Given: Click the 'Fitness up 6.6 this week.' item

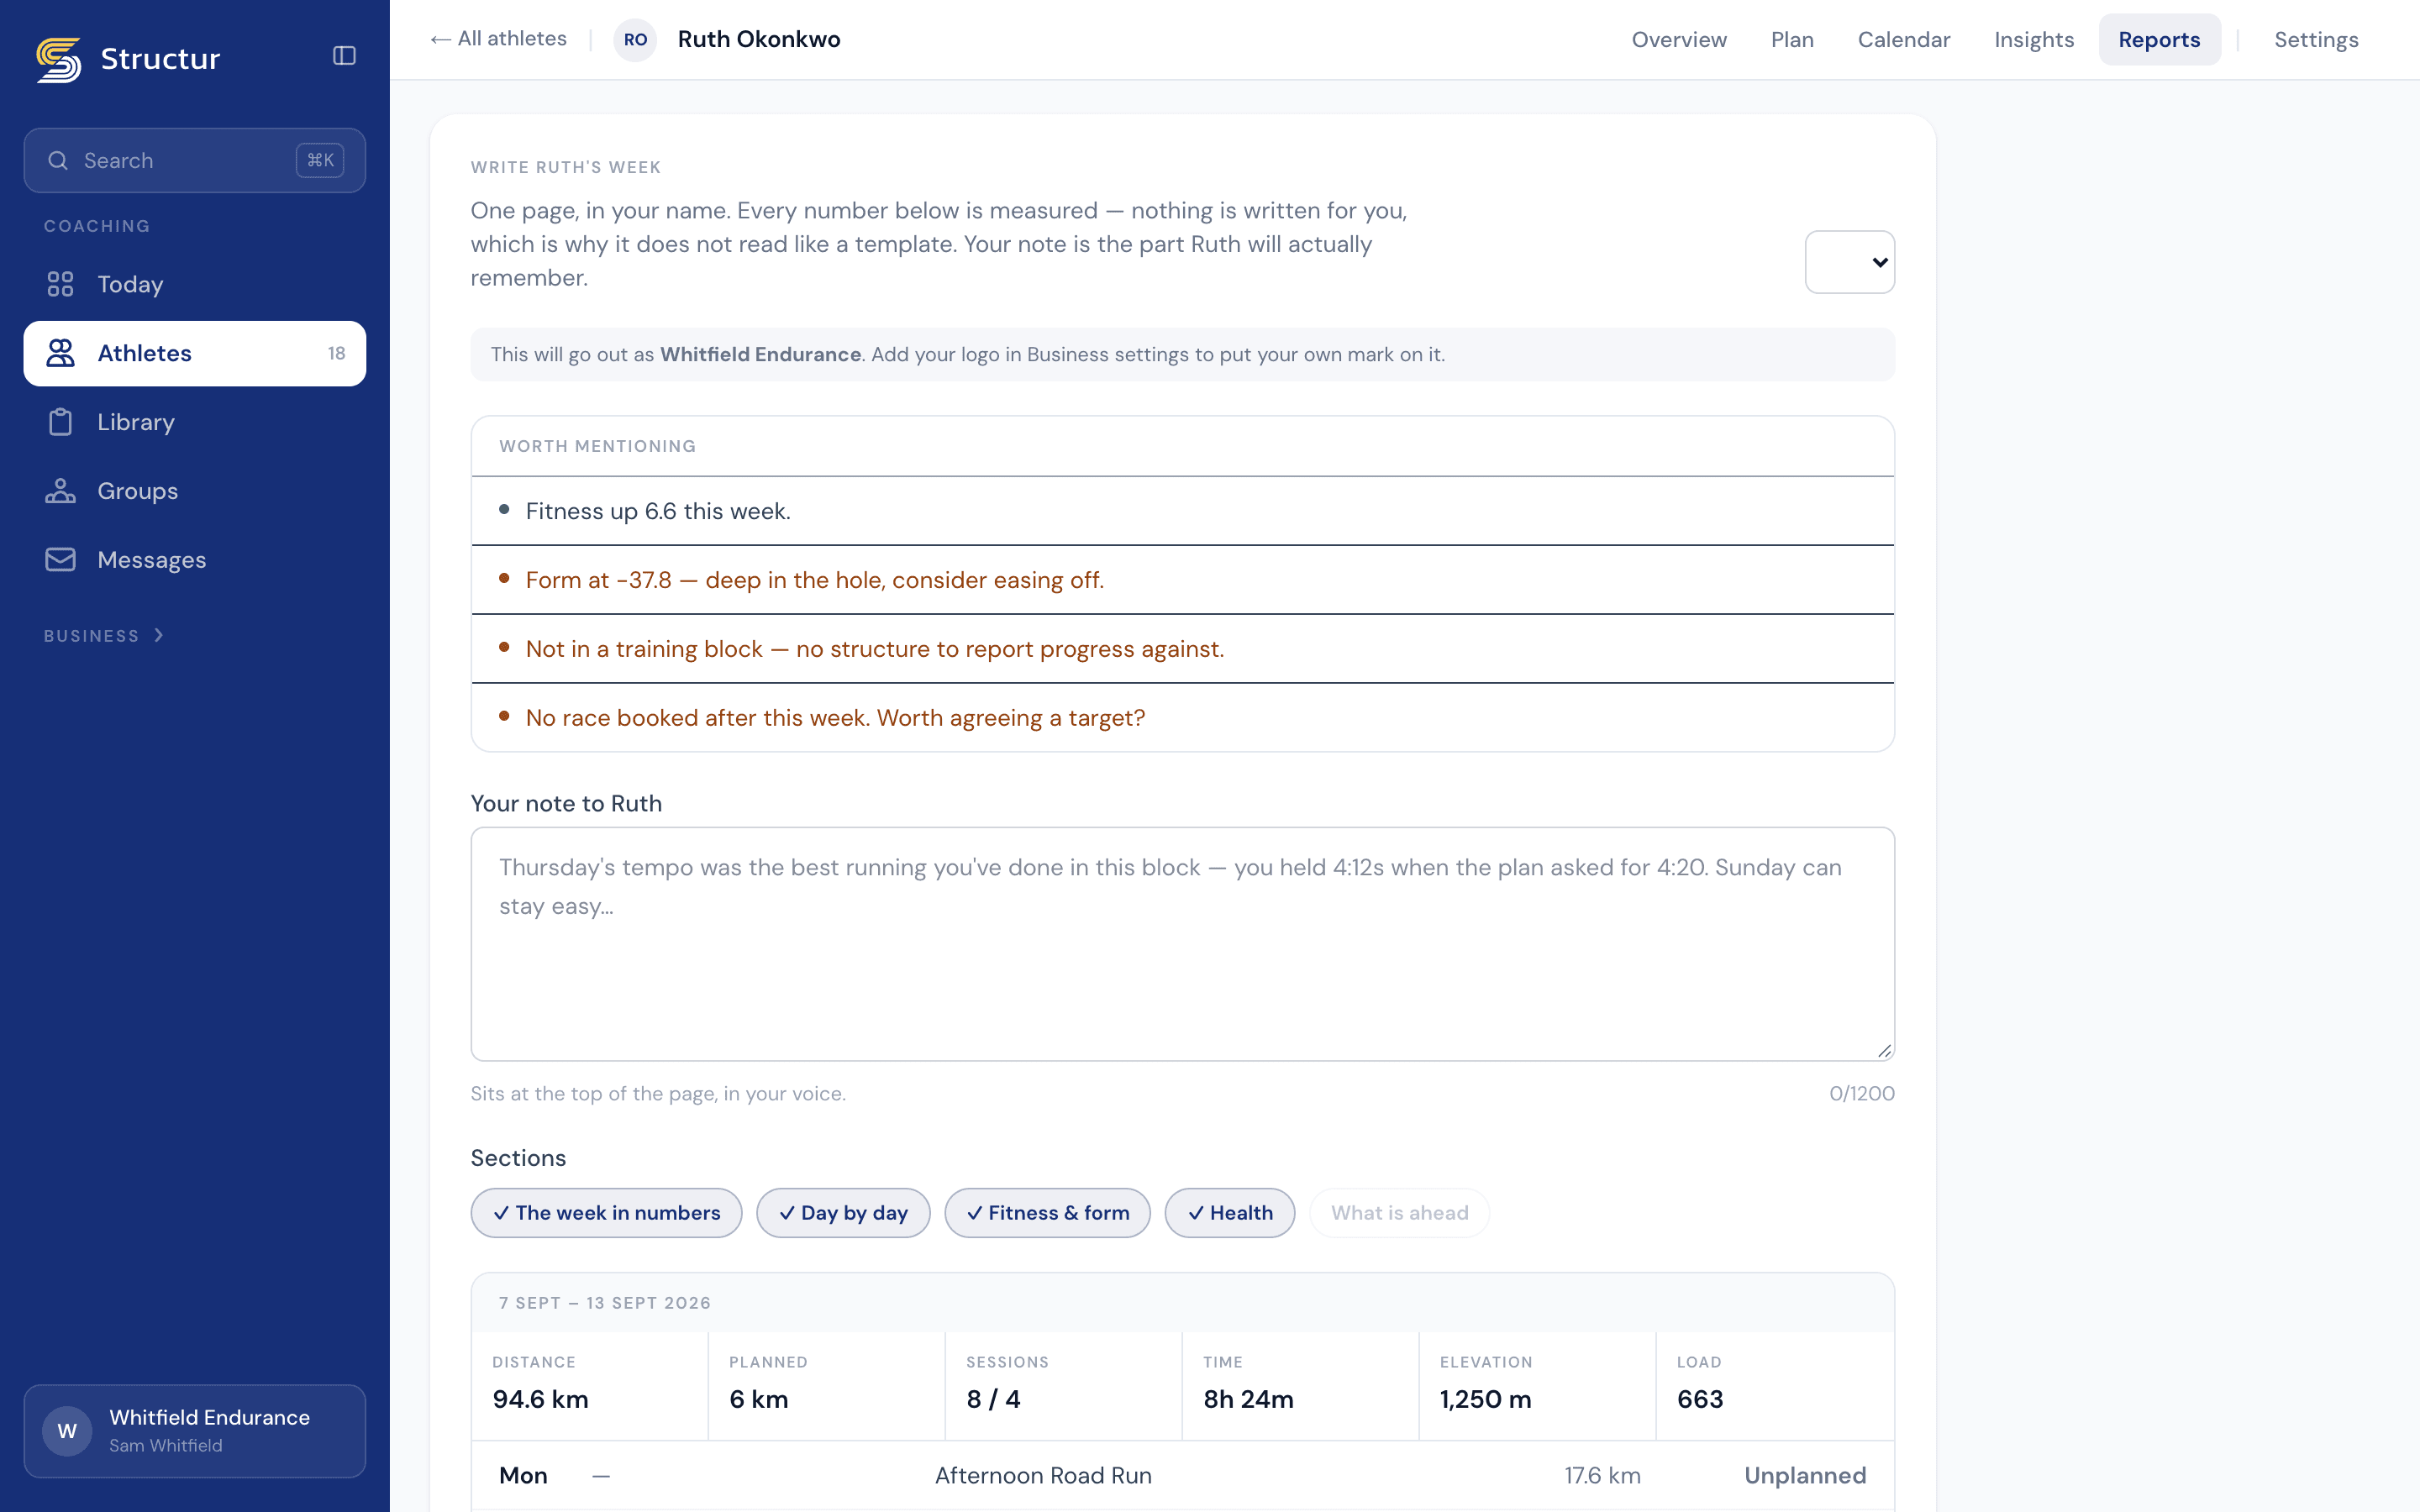Looking at the screenshot, I should click(x=1182, y=511).
